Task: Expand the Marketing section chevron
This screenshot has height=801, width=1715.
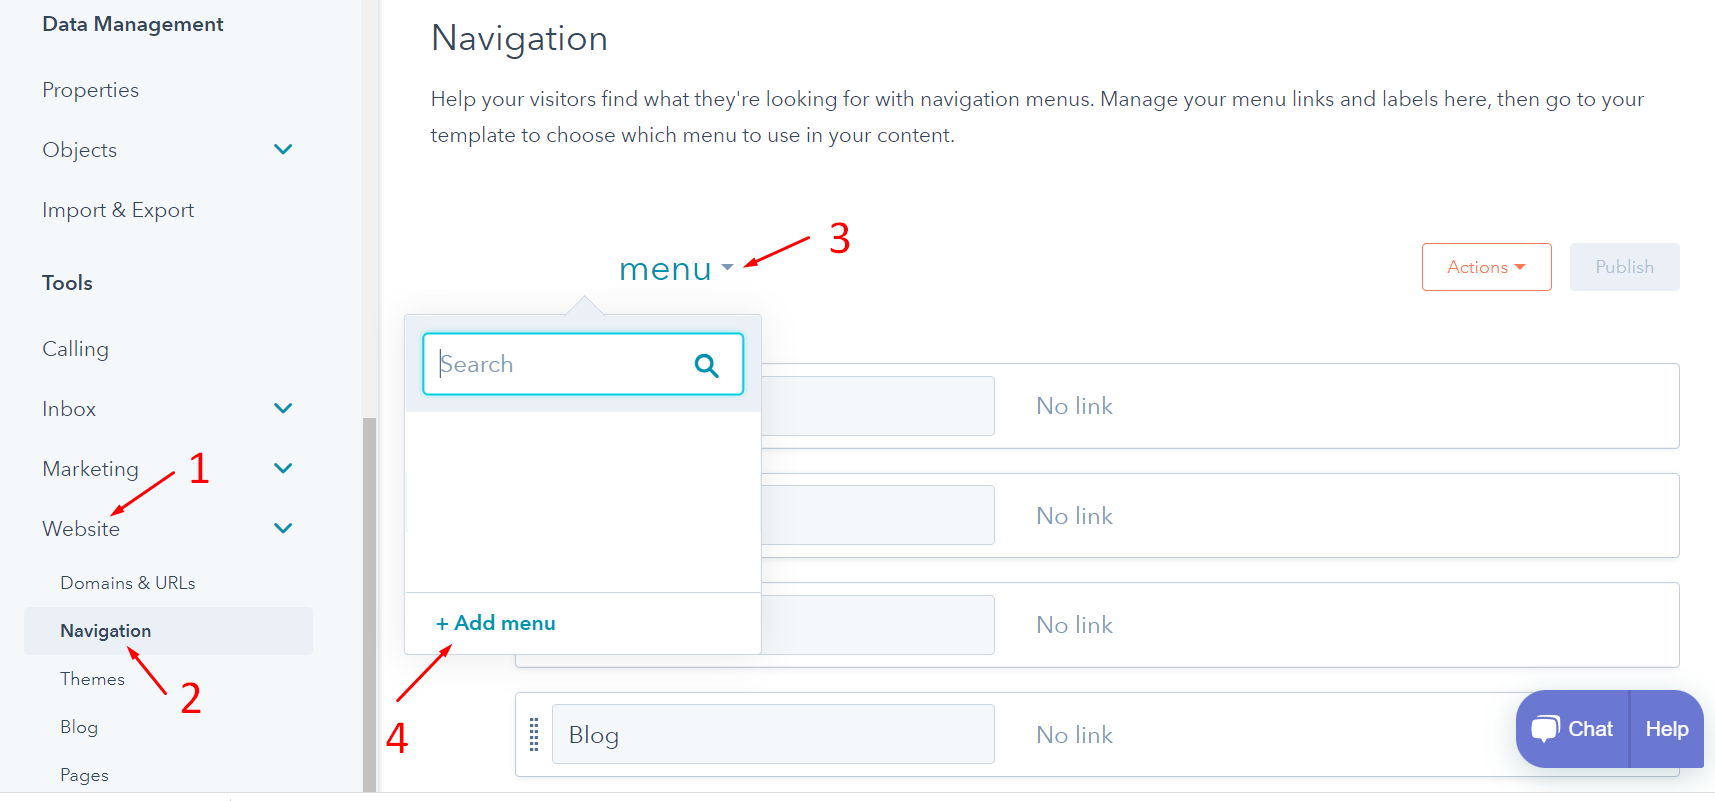Action: click(x=283, y=468)
